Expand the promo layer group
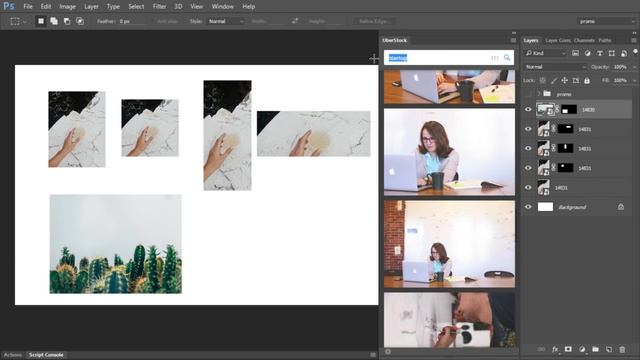640x360 pixels. 538,94
